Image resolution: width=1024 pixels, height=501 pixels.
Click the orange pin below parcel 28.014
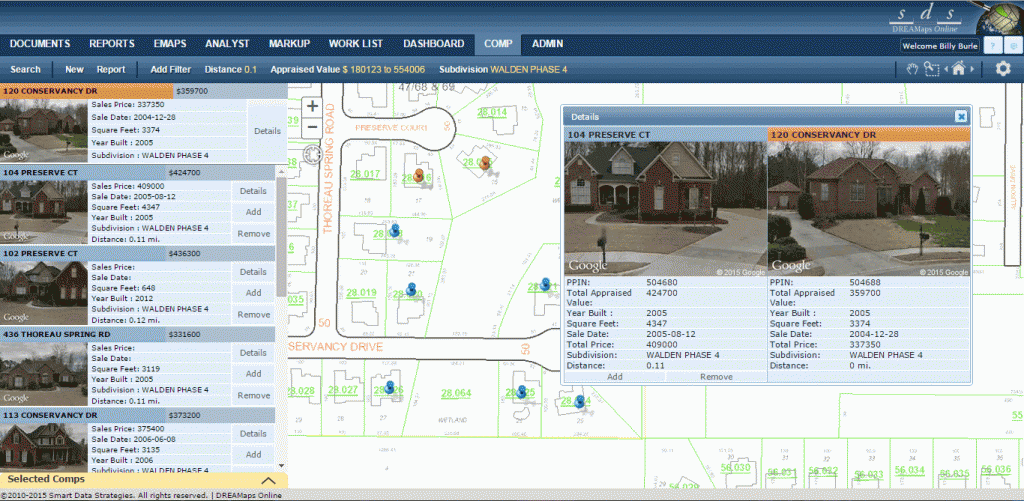(485, 163)
